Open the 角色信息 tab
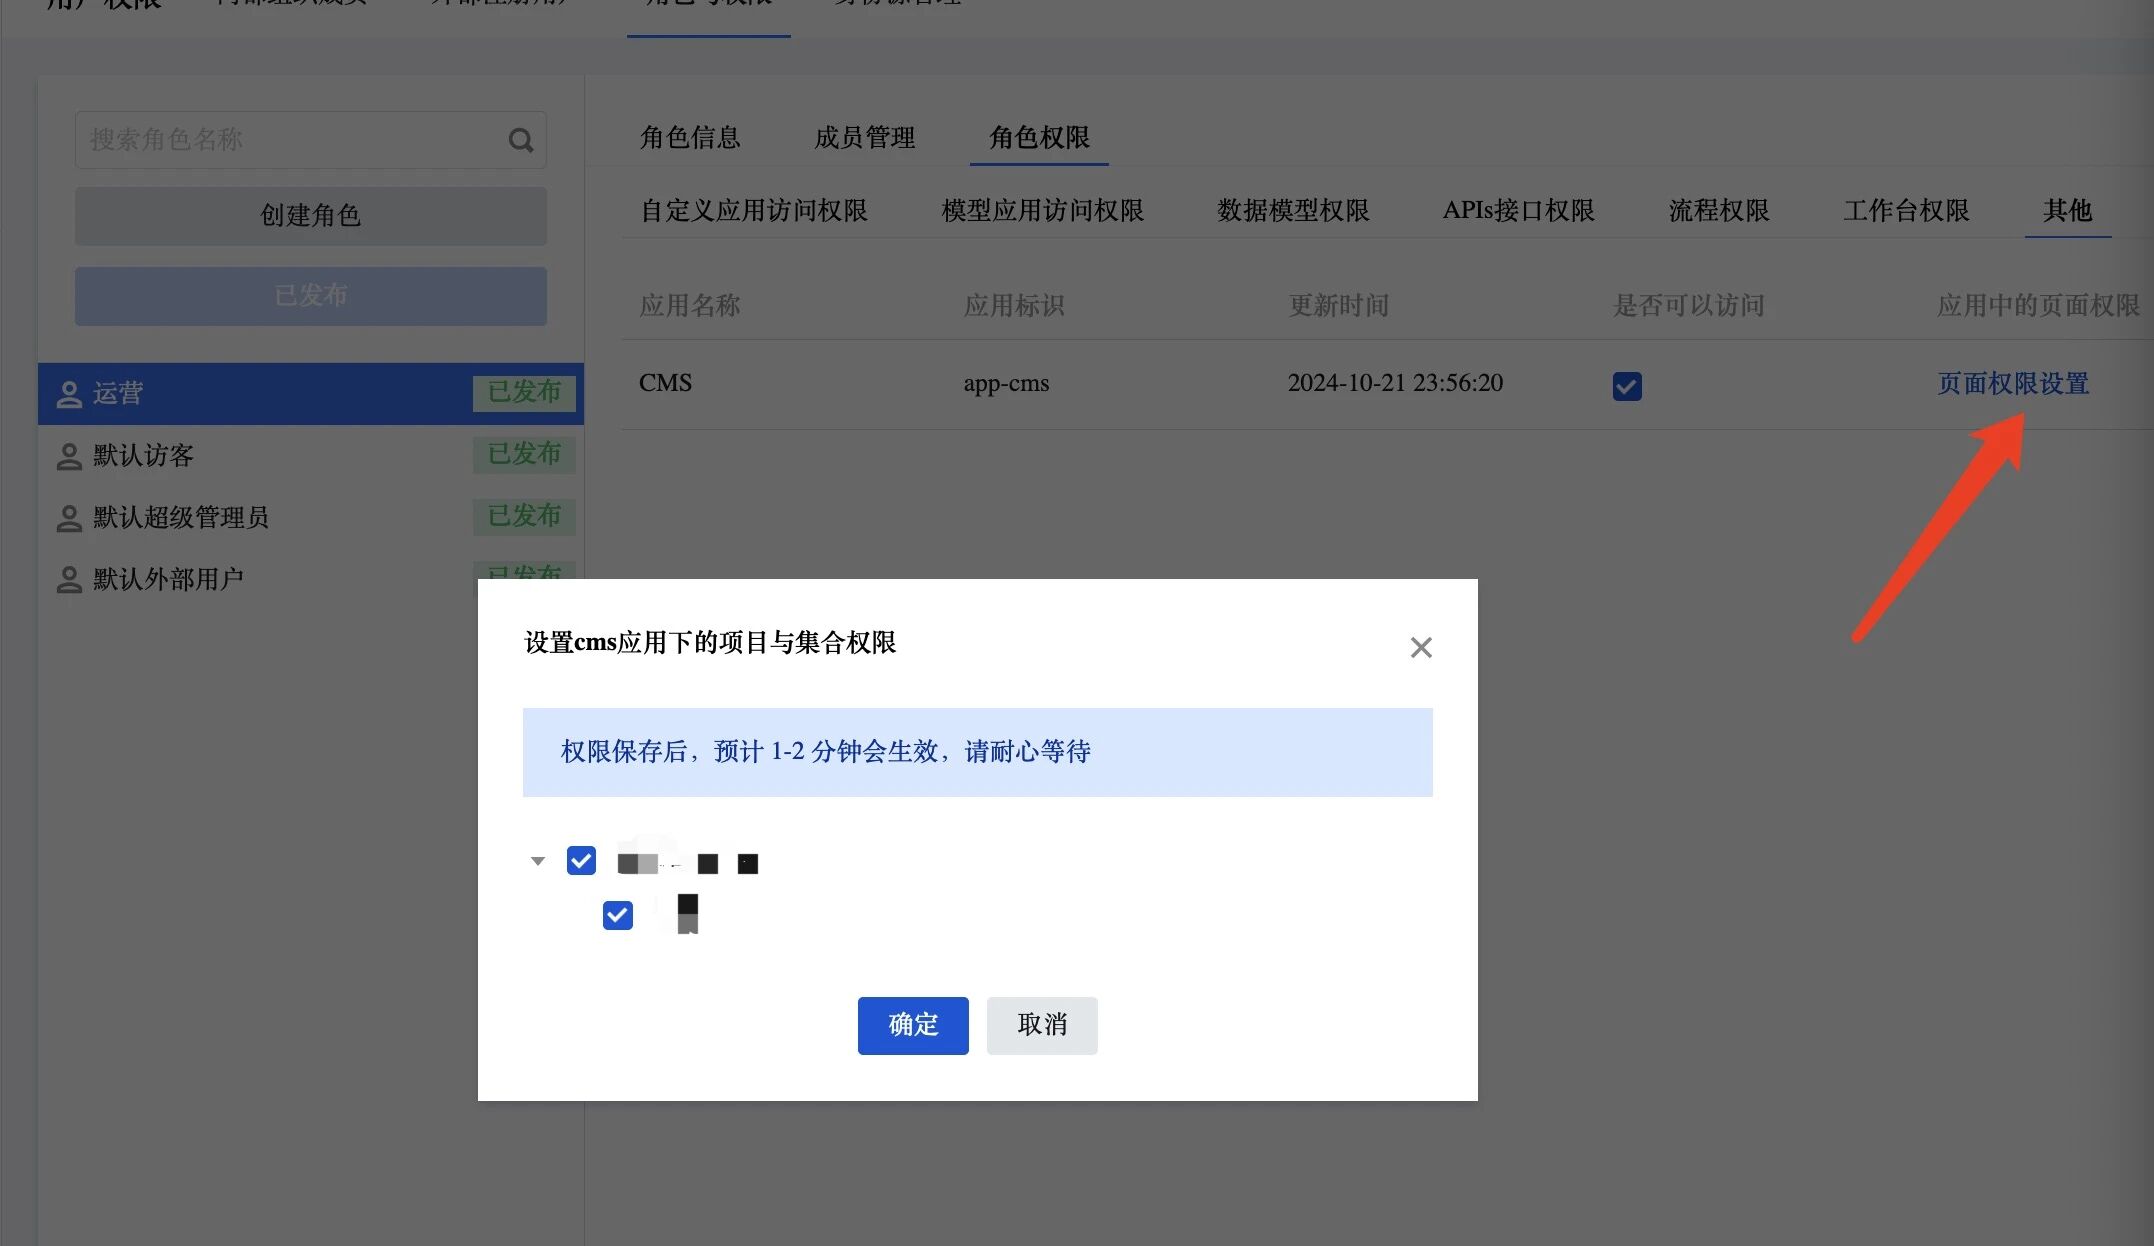This screenshot has width=2154, height=1246. tap(690, 137)
